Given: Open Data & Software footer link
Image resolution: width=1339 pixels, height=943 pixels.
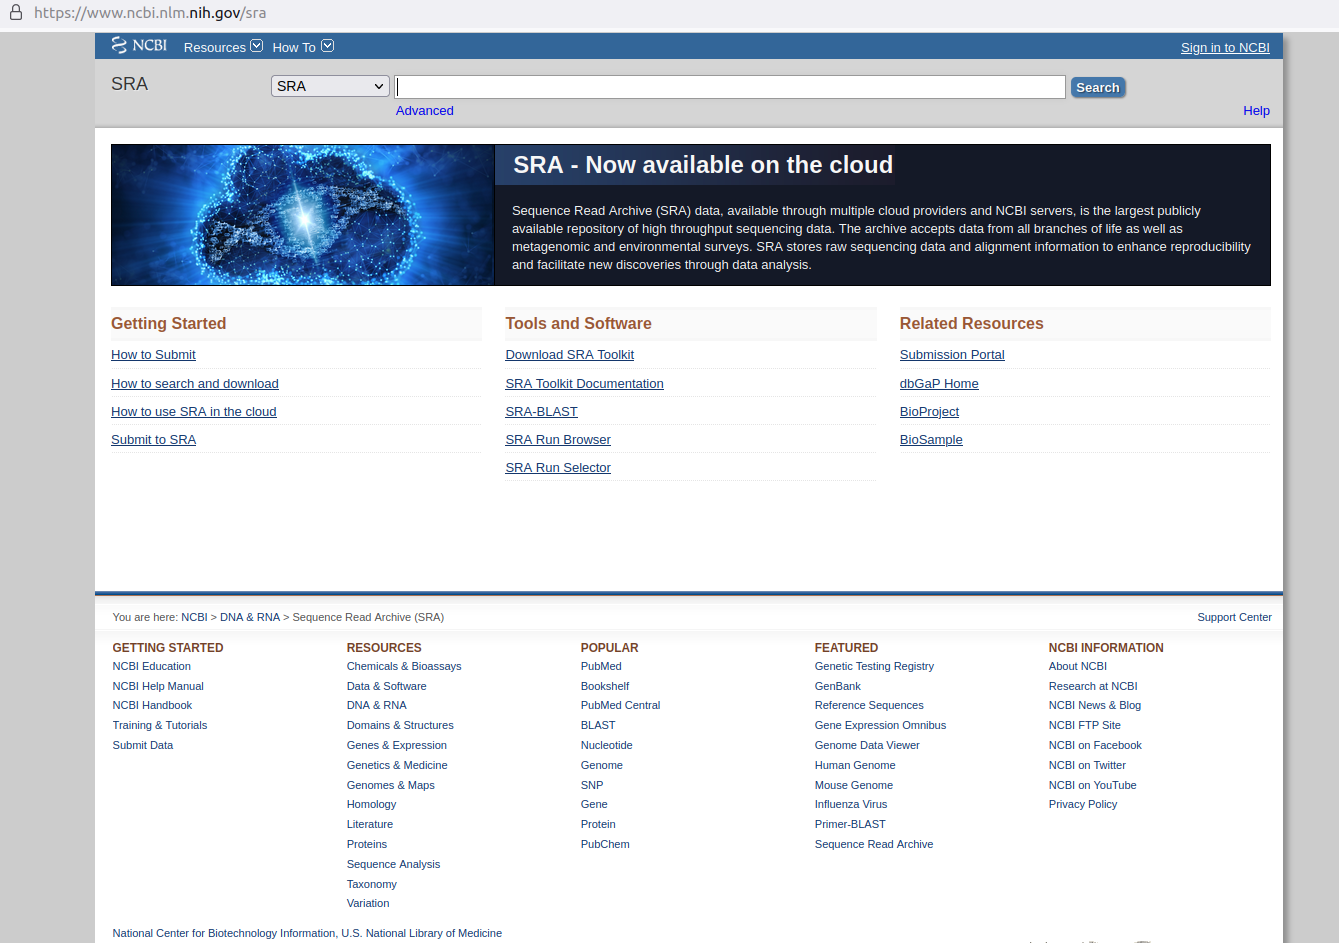Looking at the screenshot, I should tap(387, 686).
